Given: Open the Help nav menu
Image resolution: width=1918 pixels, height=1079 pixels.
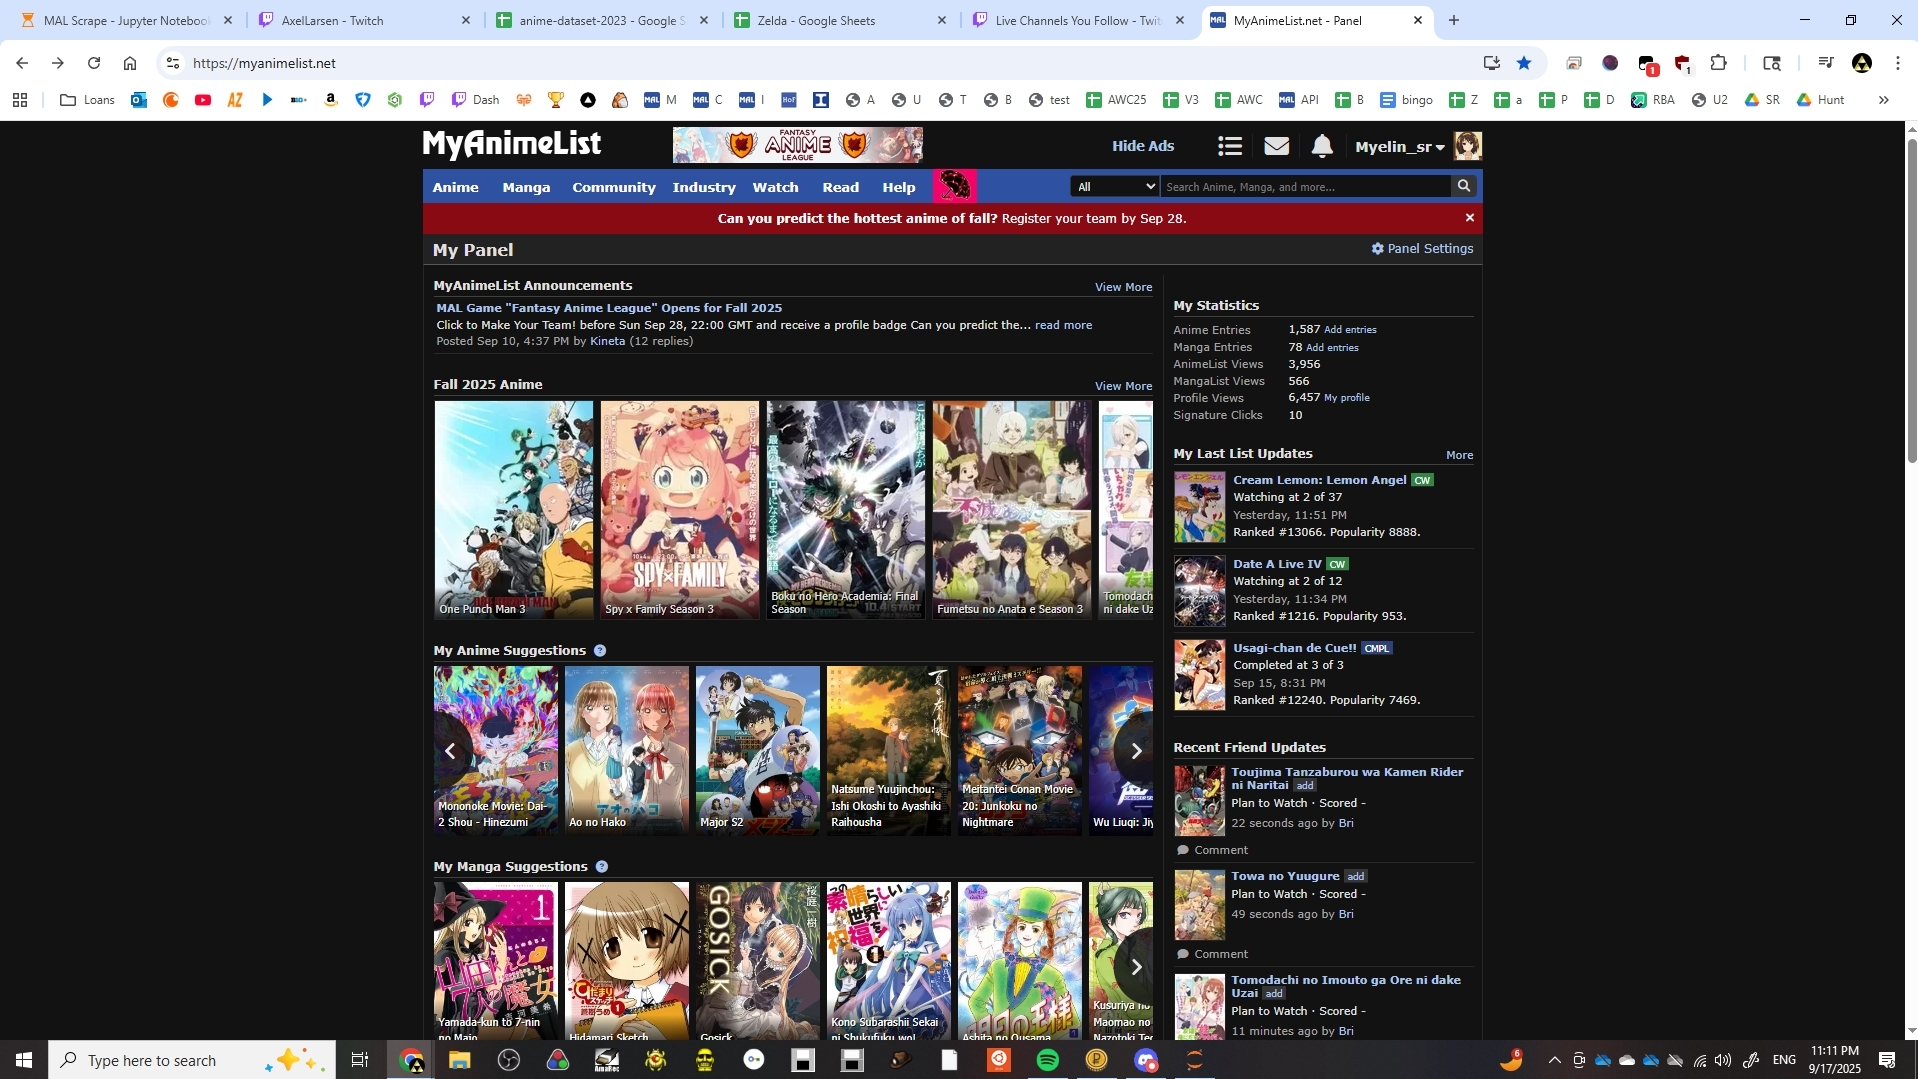Looking at the screenshot, I should point(899,187).
